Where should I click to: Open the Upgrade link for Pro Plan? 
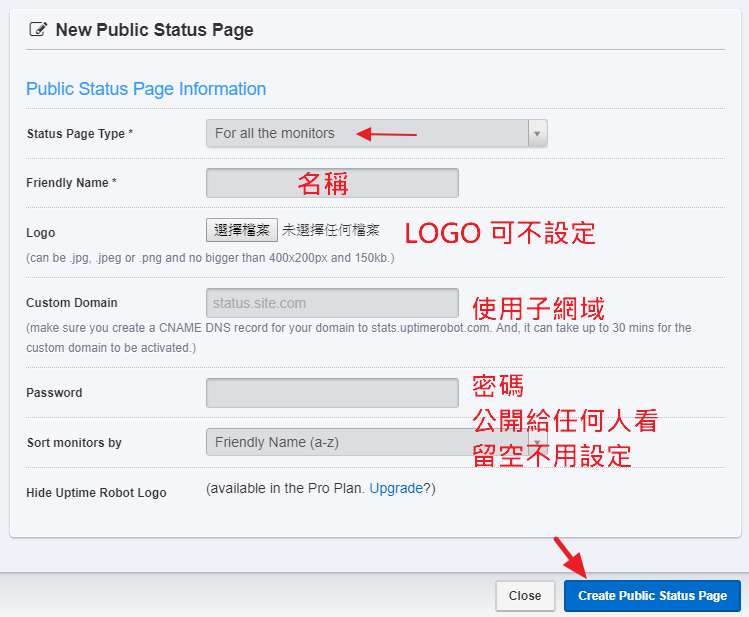(x=395, y=489)
